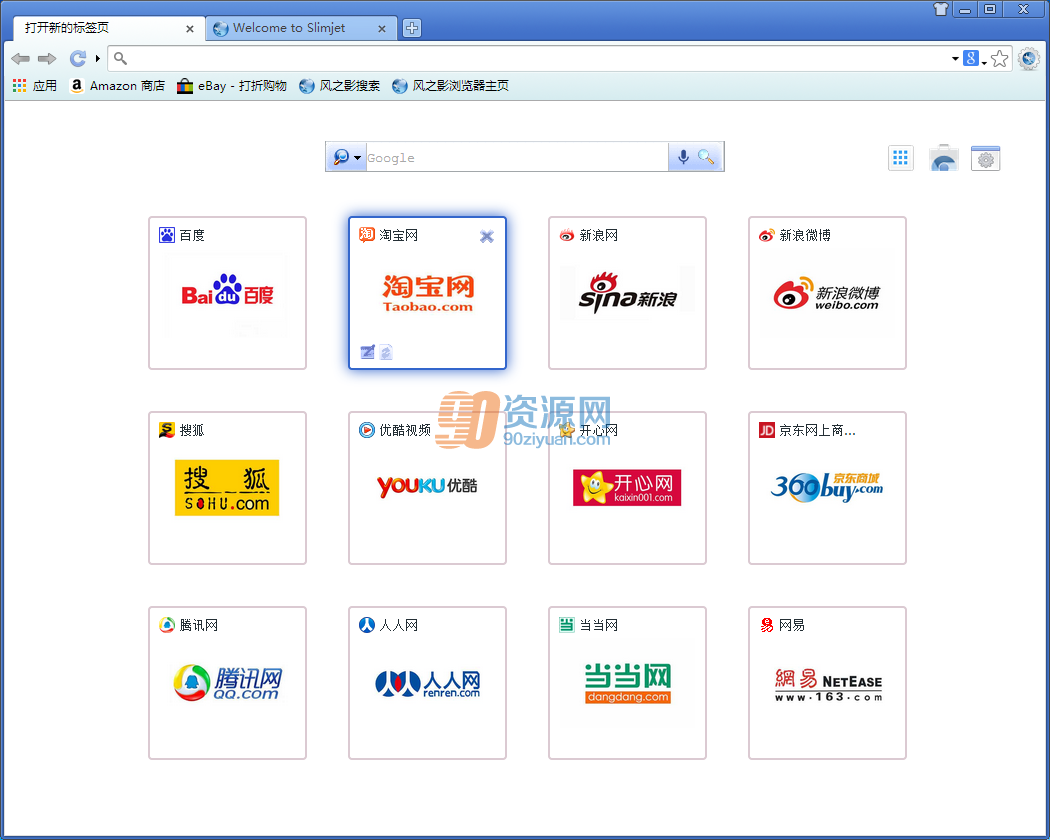Open the 网易 NetEase speed dial tile

coord(827,683)
